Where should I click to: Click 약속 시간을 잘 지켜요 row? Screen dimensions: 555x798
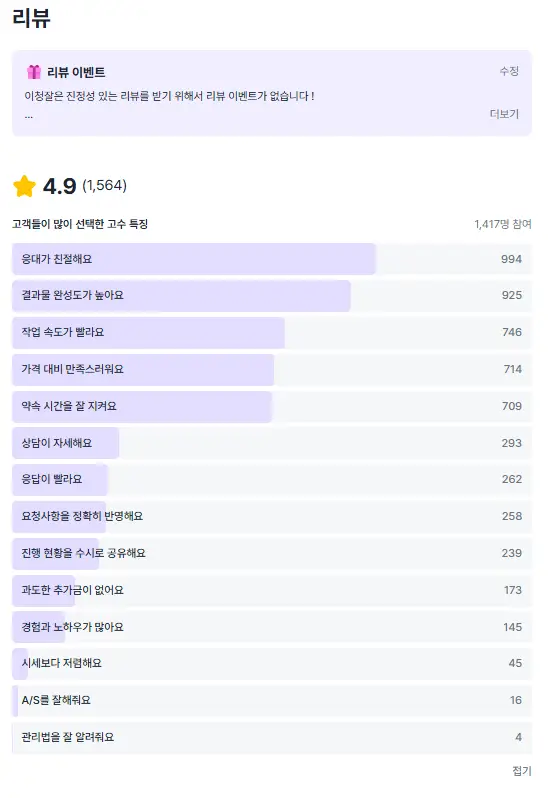click(x=272, y=407)
